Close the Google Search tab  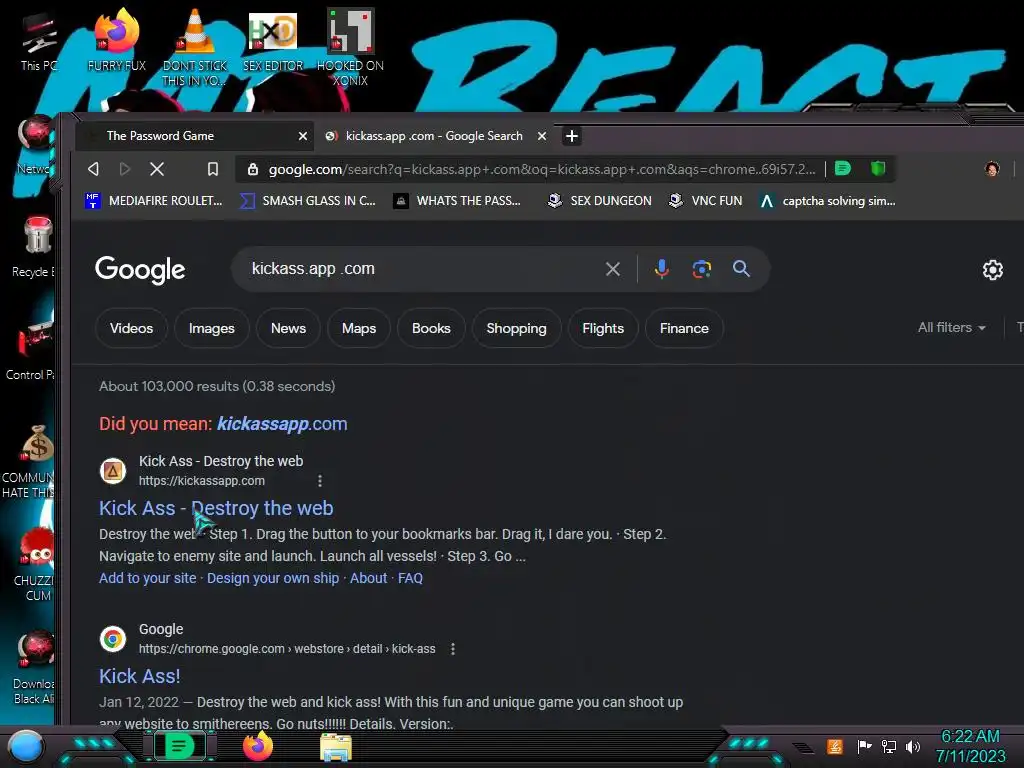coord(541,136)
